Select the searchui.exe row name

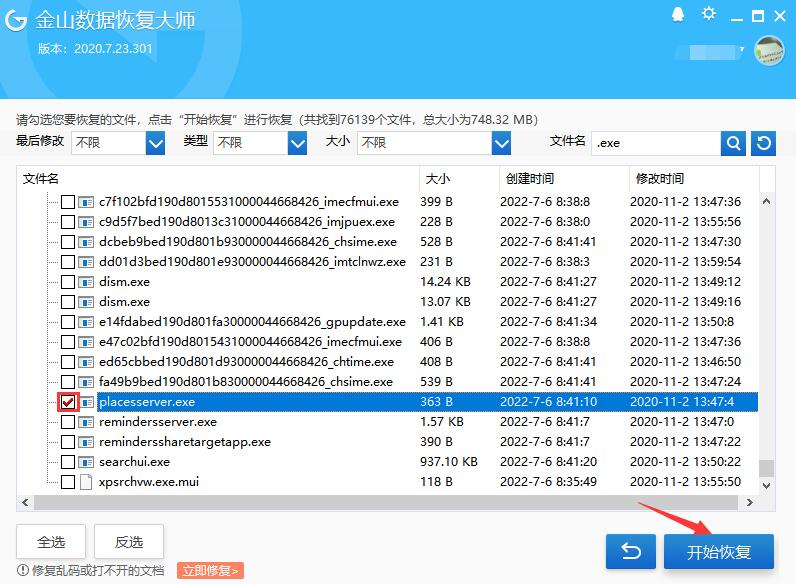point(134,462)
